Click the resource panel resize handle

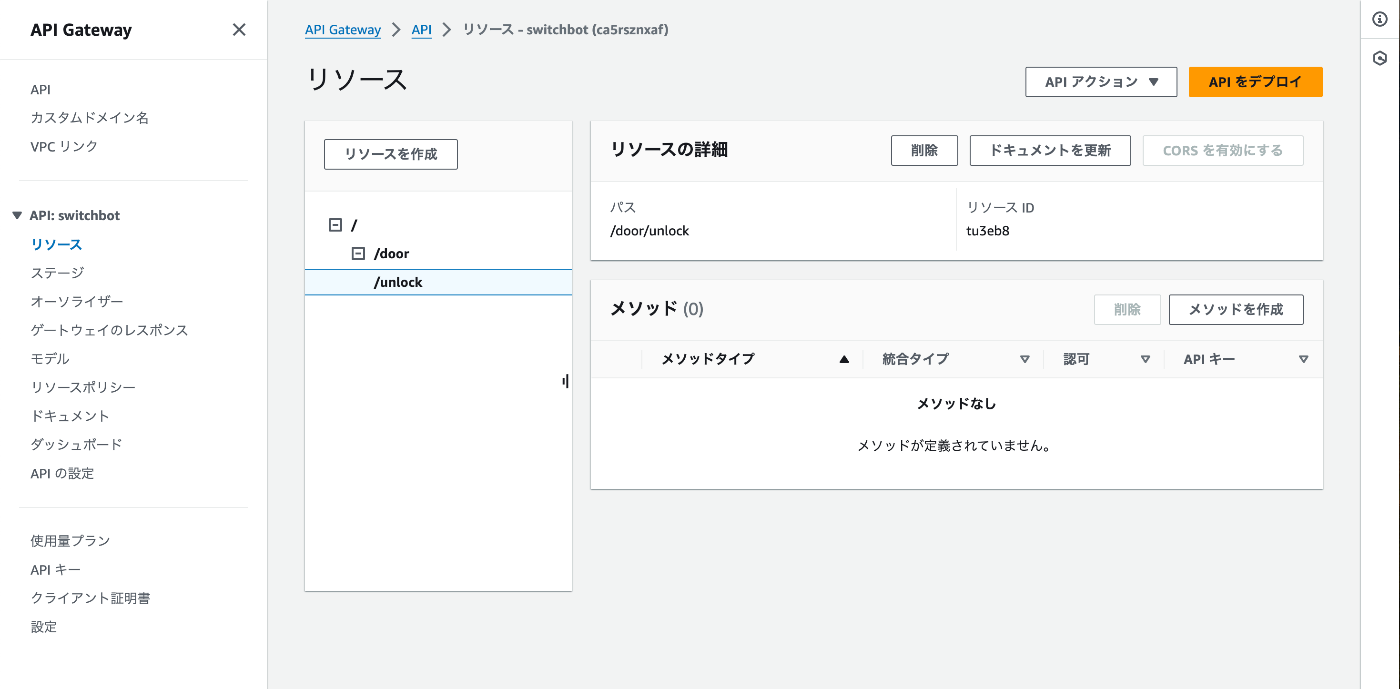click(x=565, y=381)
